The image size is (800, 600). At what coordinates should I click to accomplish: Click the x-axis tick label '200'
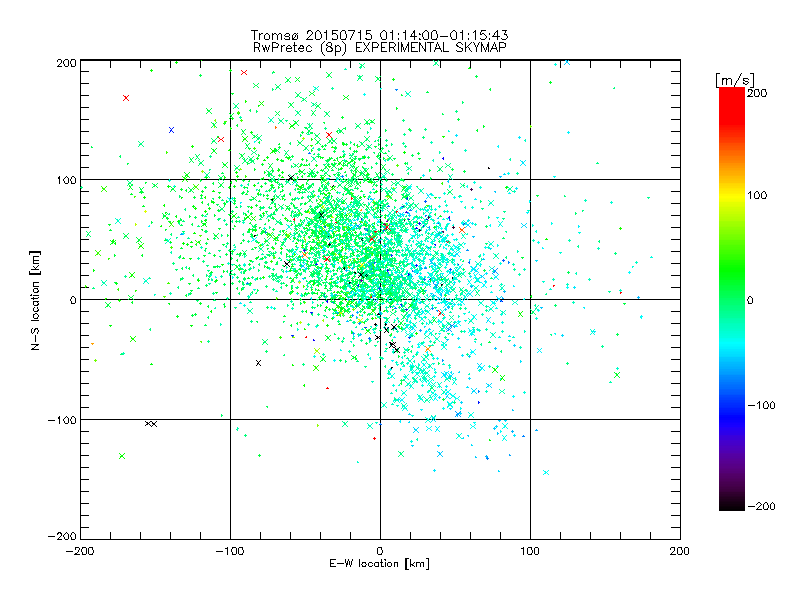click(x=680, y=551)
